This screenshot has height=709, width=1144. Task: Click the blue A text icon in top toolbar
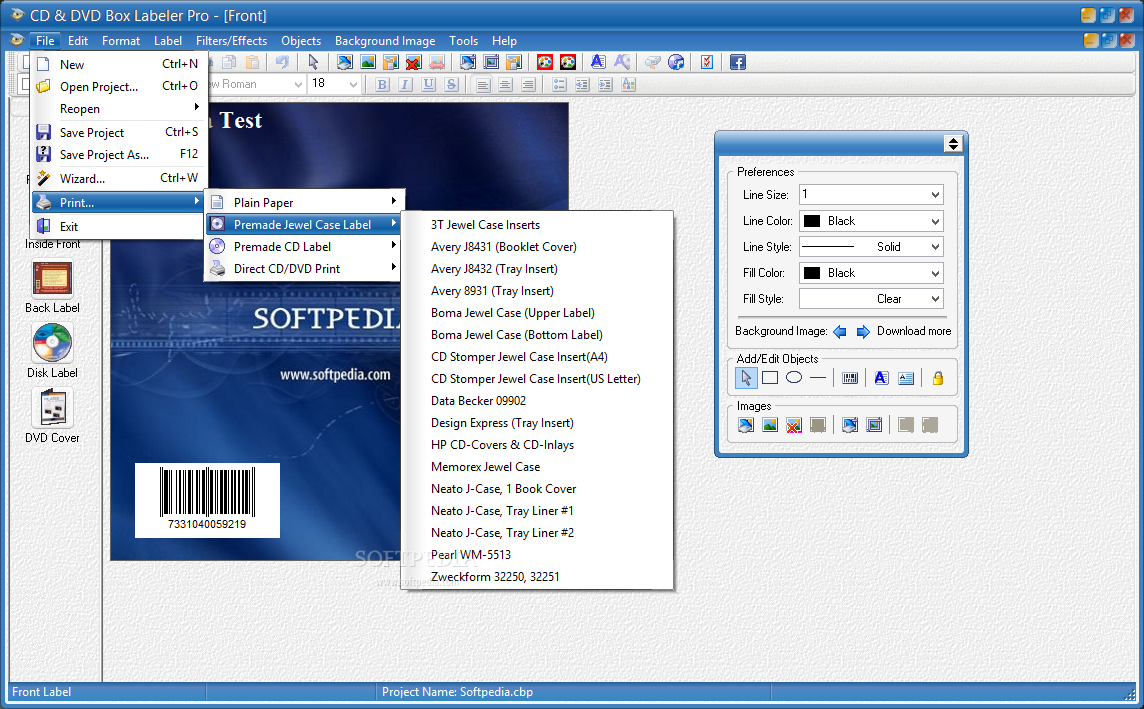[598, 62]
